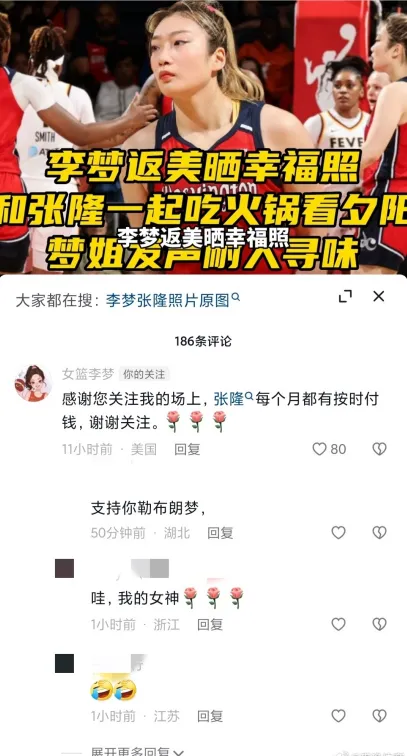Expand more replies with 展开更多回复
The image size is (407, 756).
[x=137, y=751]
